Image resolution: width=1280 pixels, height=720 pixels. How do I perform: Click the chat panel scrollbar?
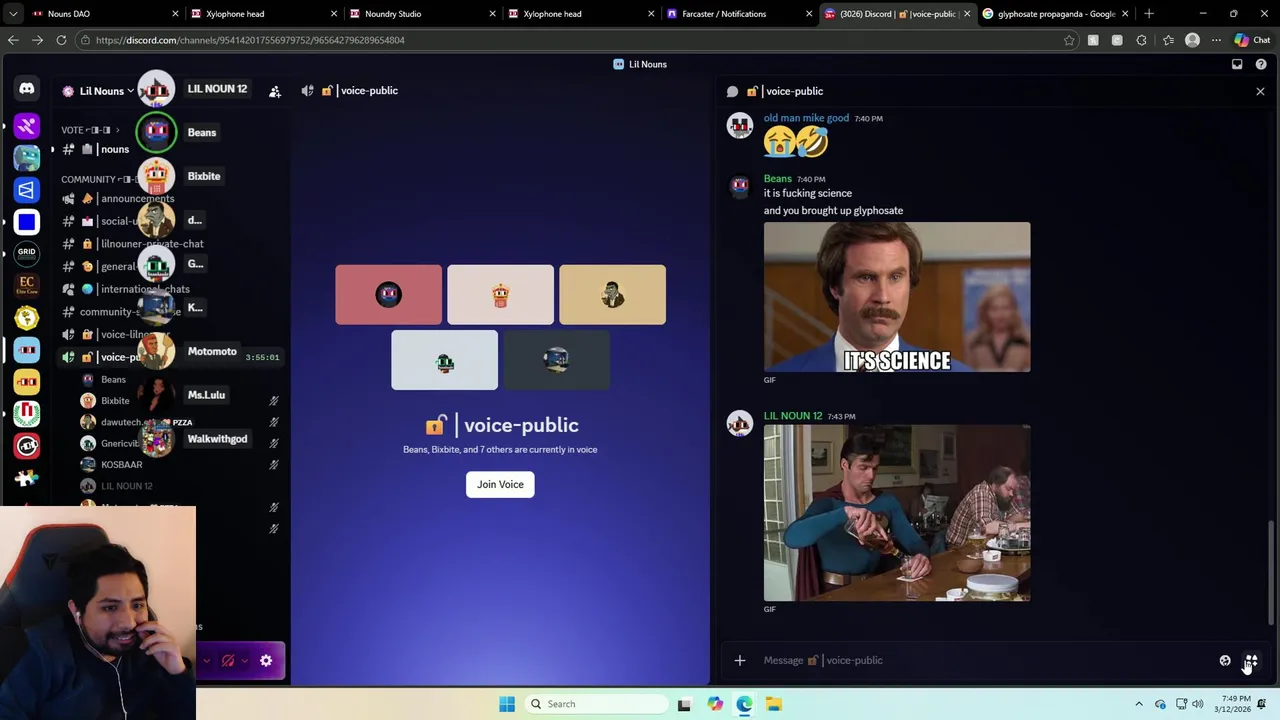tap(1271, 572)
